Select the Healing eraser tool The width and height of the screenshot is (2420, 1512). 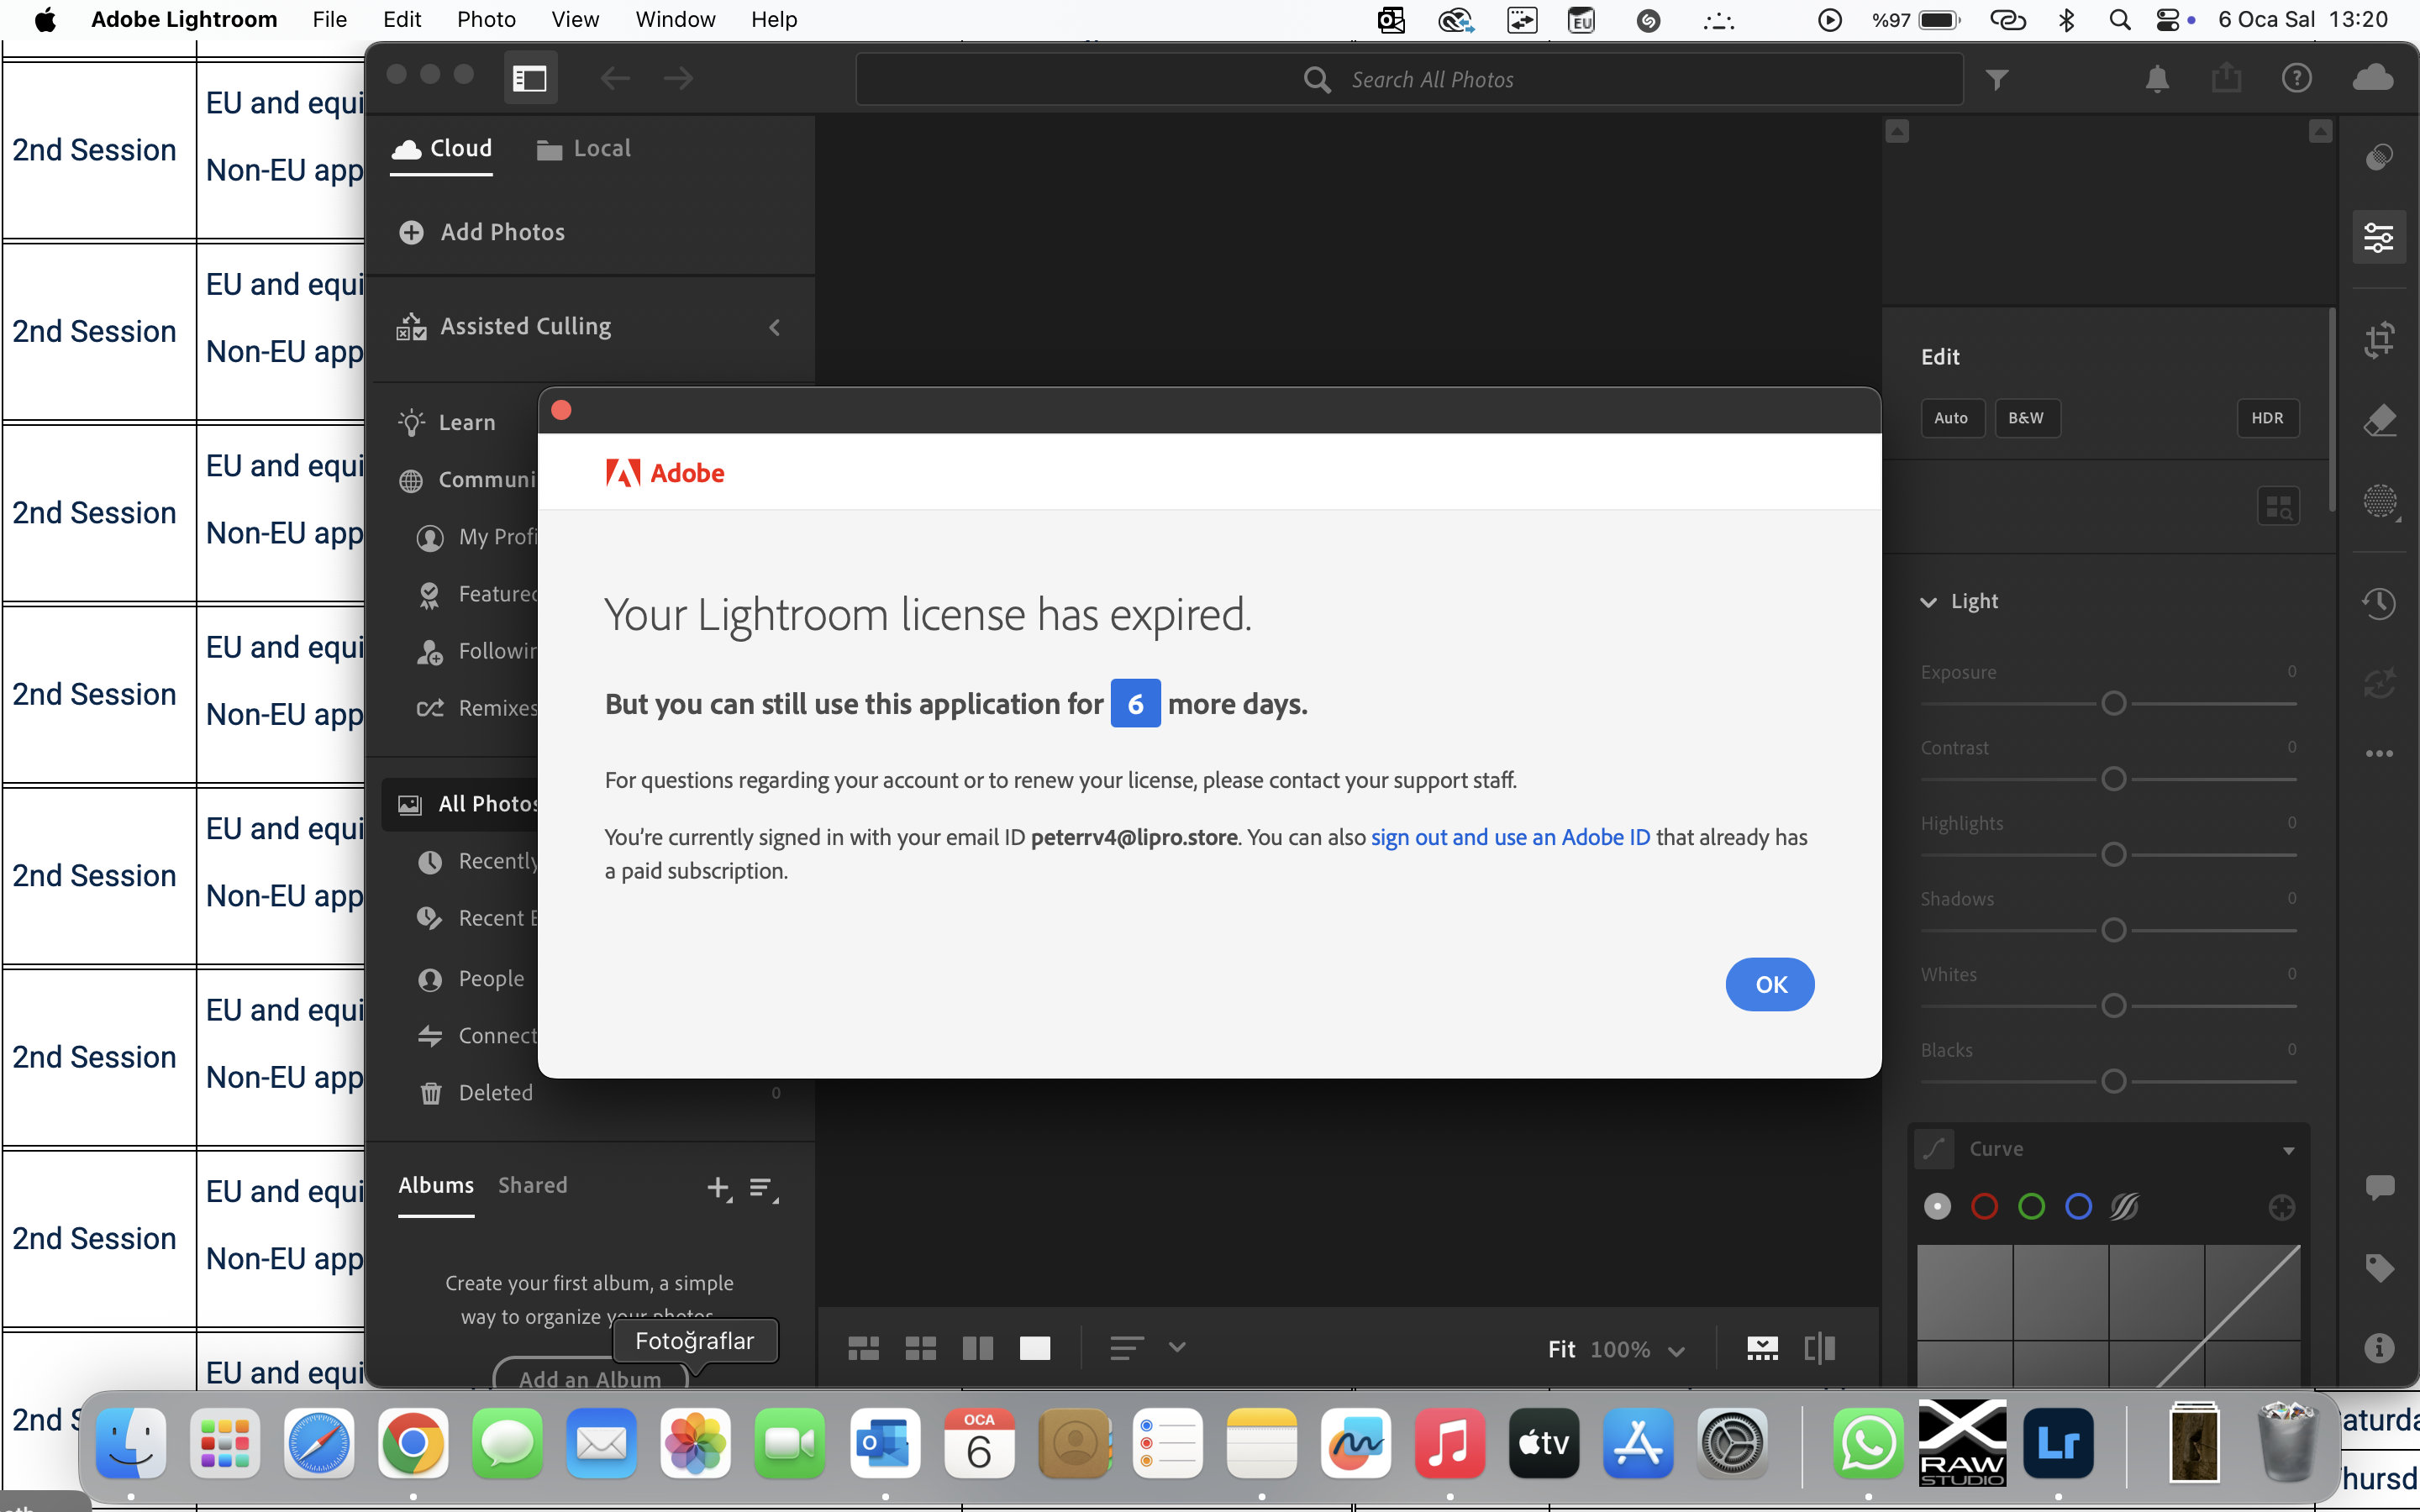coord(2379,421)
